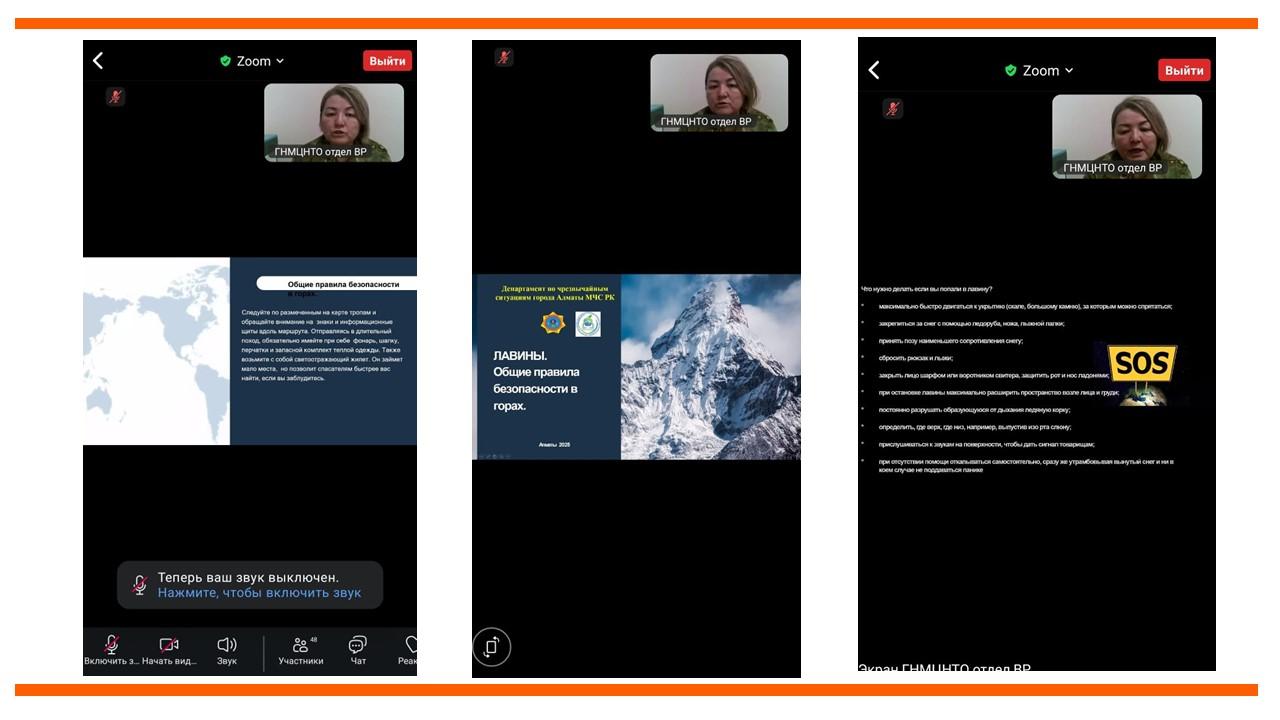Click the back arrow in right screenshot
Viewport: 1280px width, 720px height.
click(x=874, y=70)
